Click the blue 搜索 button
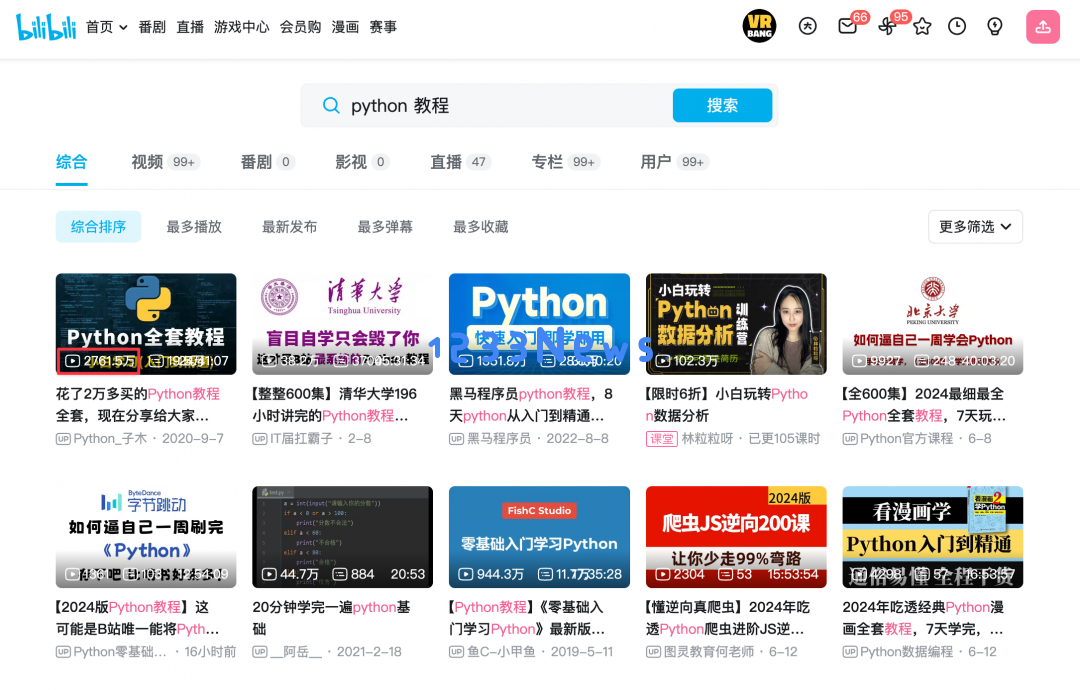 click(x=723, y=105)
